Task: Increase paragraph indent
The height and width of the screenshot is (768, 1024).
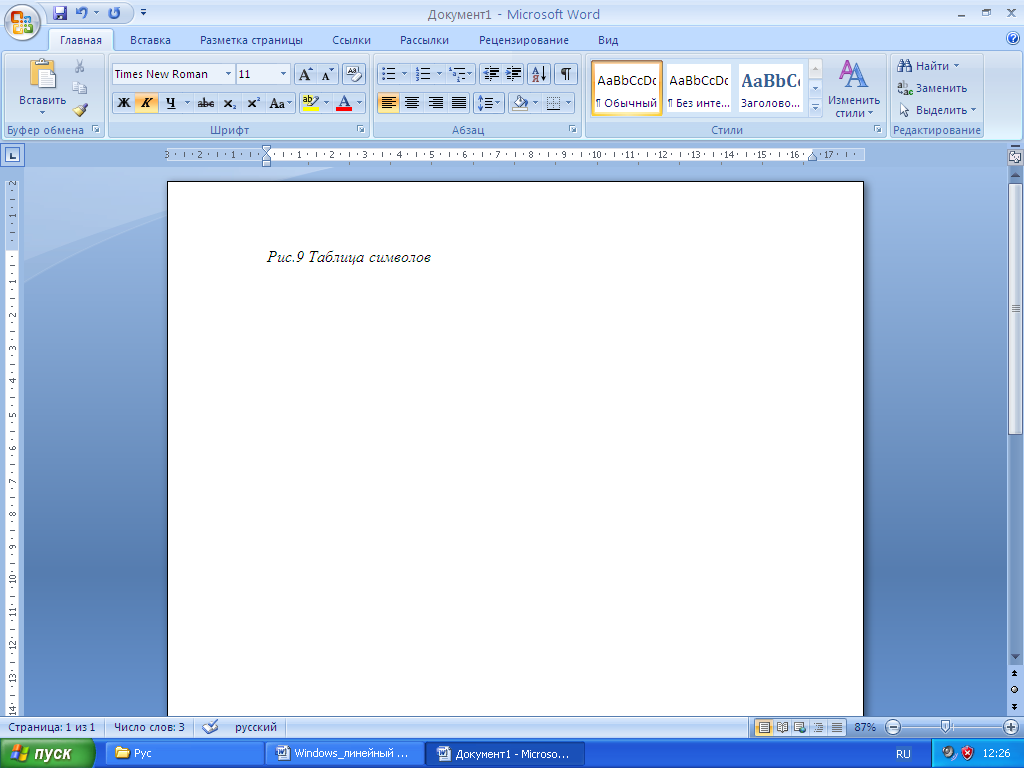Action: (x=513, y=74)
